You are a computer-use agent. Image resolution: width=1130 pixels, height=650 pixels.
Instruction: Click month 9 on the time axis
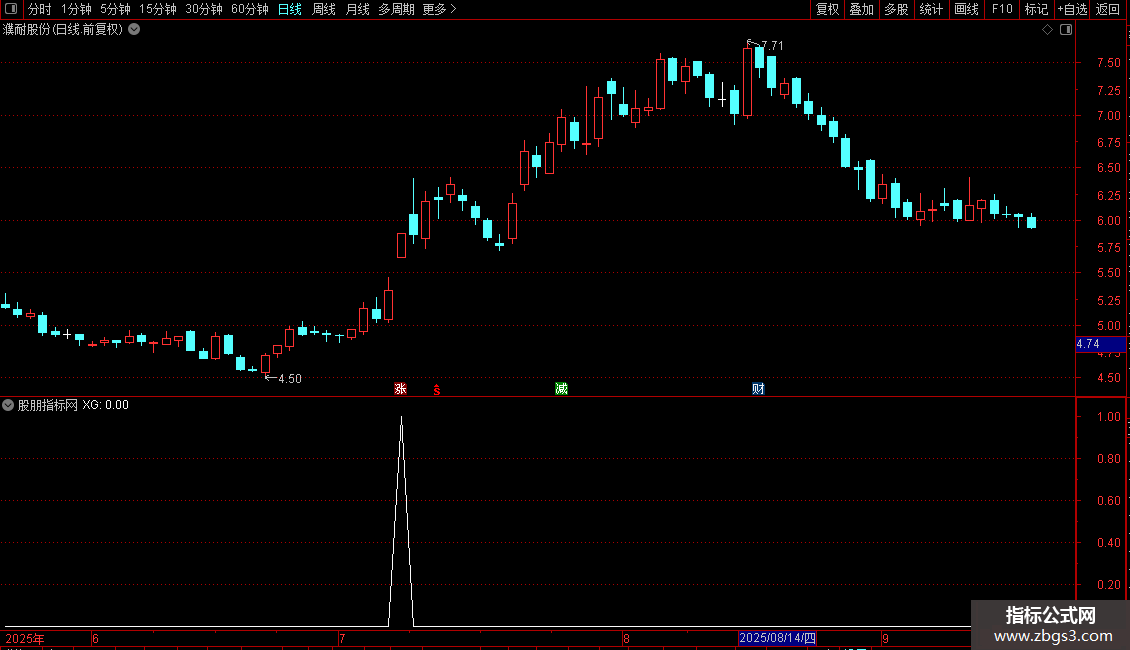pos(885,638)
